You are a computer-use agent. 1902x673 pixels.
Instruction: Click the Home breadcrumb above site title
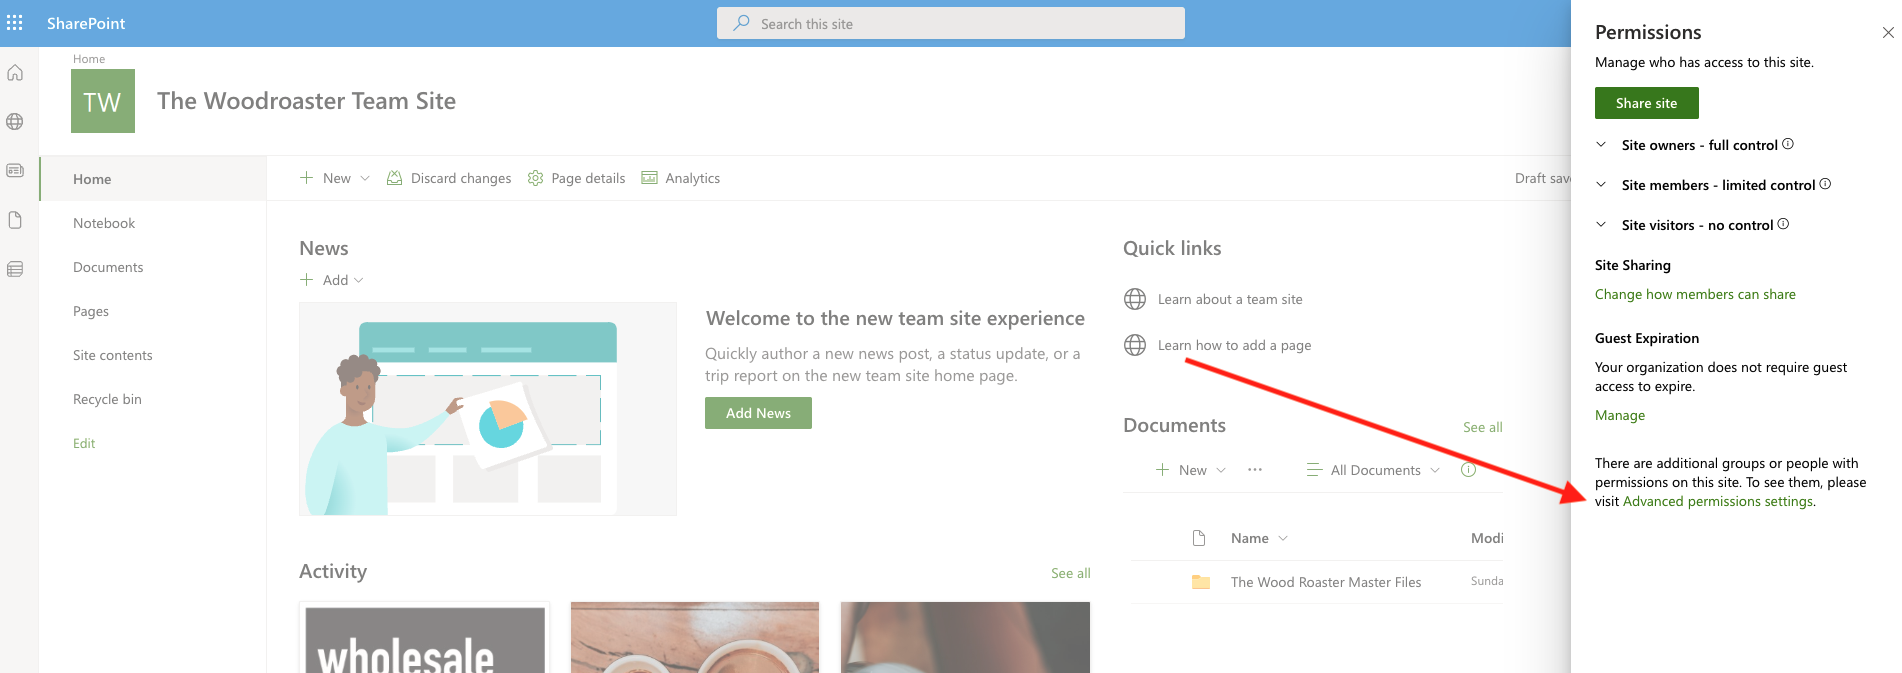click(89, 59)
